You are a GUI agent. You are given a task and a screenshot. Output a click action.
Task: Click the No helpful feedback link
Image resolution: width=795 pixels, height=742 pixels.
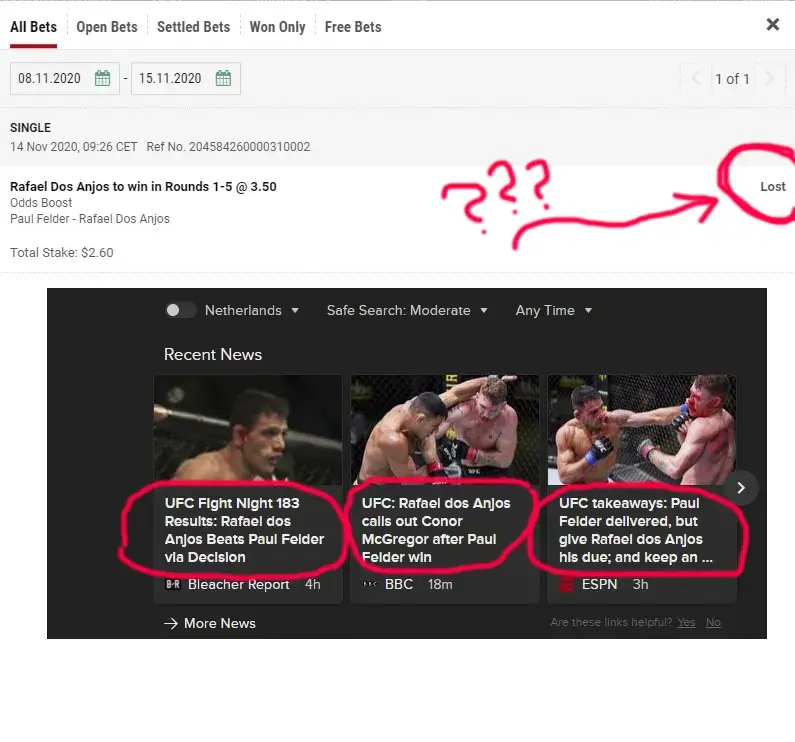pyautogui.click(x=713, y=622)
